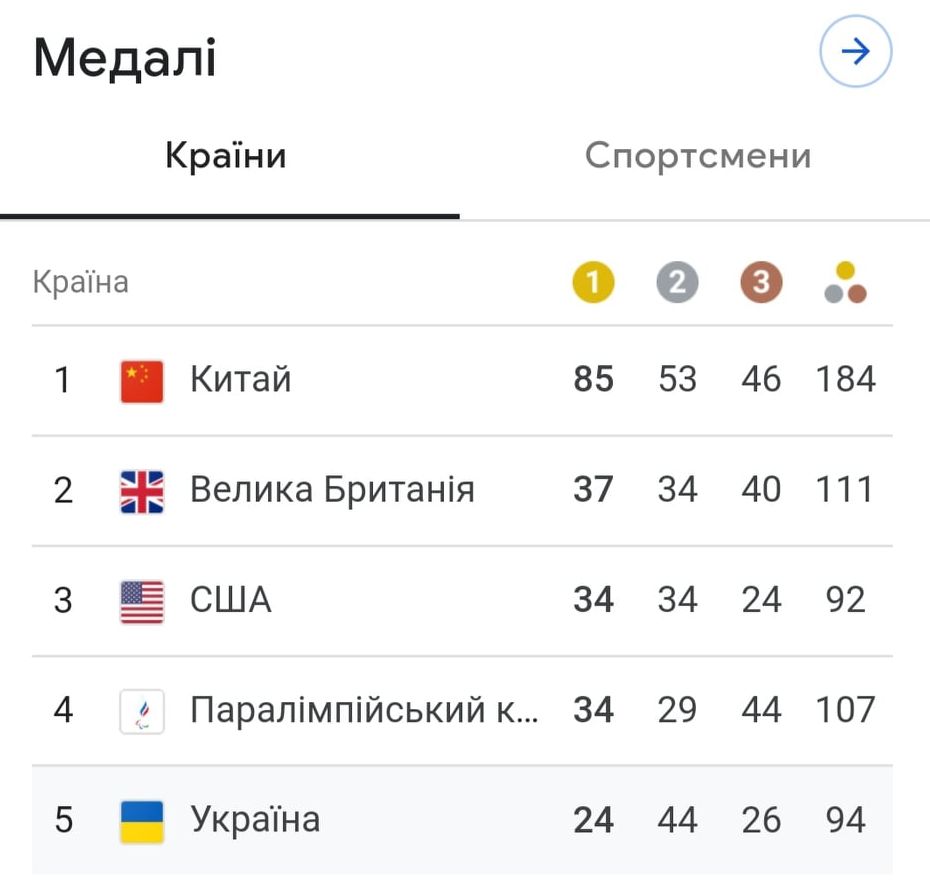The image size is (930, 885).
Task: Click the Paralympic Committee emblem icon
Action: coord(142,711)
